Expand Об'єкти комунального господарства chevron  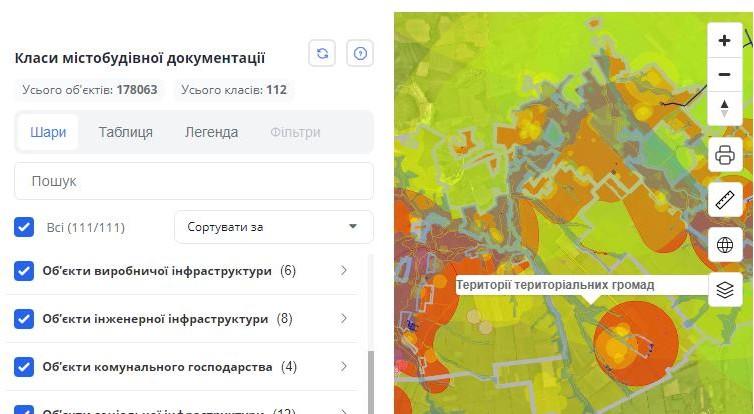coord(344,367)
